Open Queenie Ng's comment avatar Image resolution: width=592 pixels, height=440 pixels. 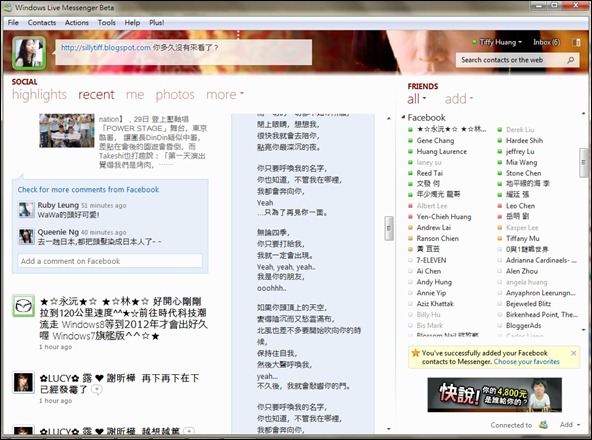pyautogui.click(x=26, y=236)
